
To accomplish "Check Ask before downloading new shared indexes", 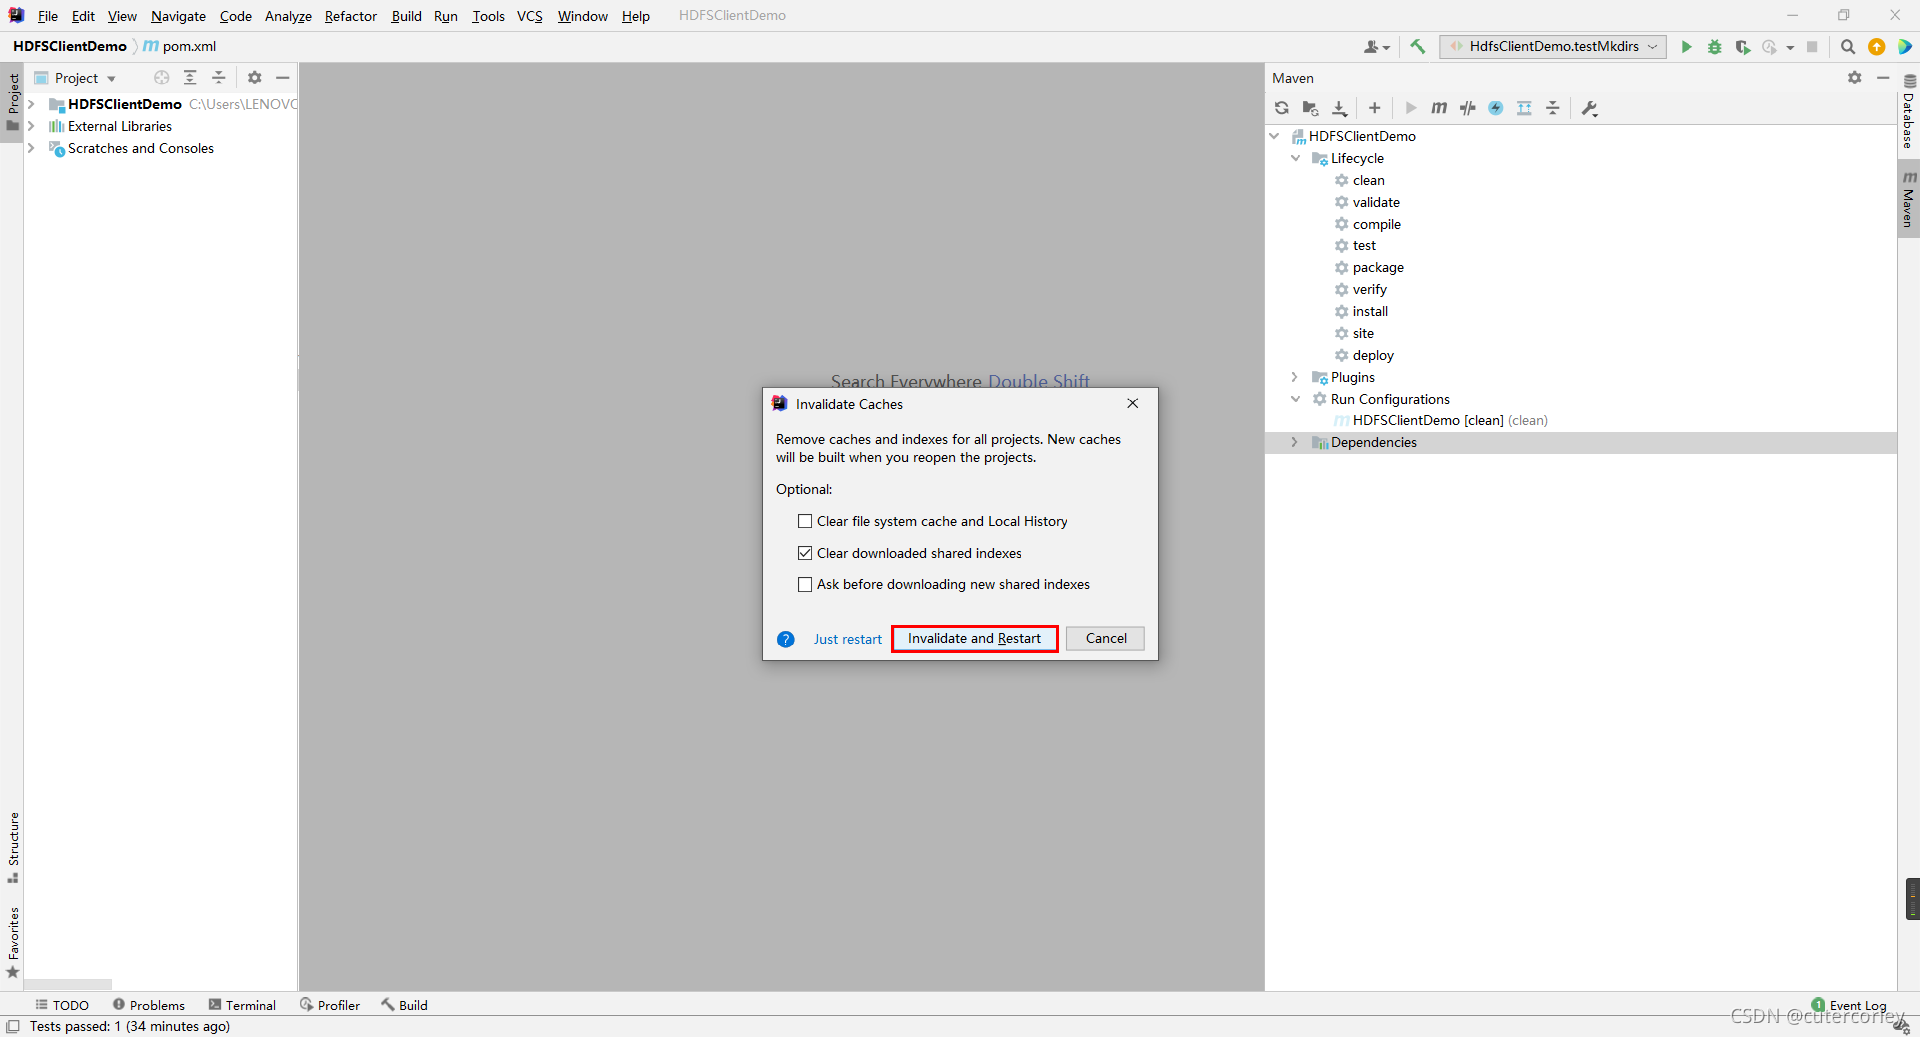I will pos(805,584).
